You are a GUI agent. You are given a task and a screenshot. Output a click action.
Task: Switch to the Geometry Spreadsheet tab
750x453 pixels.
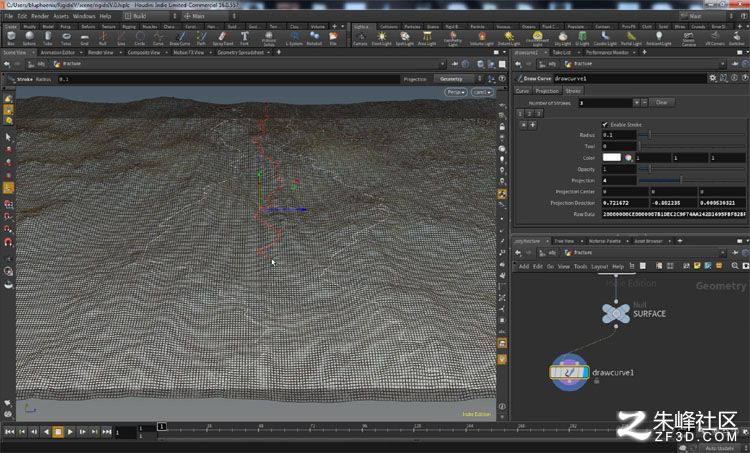[x=241, y=52]
